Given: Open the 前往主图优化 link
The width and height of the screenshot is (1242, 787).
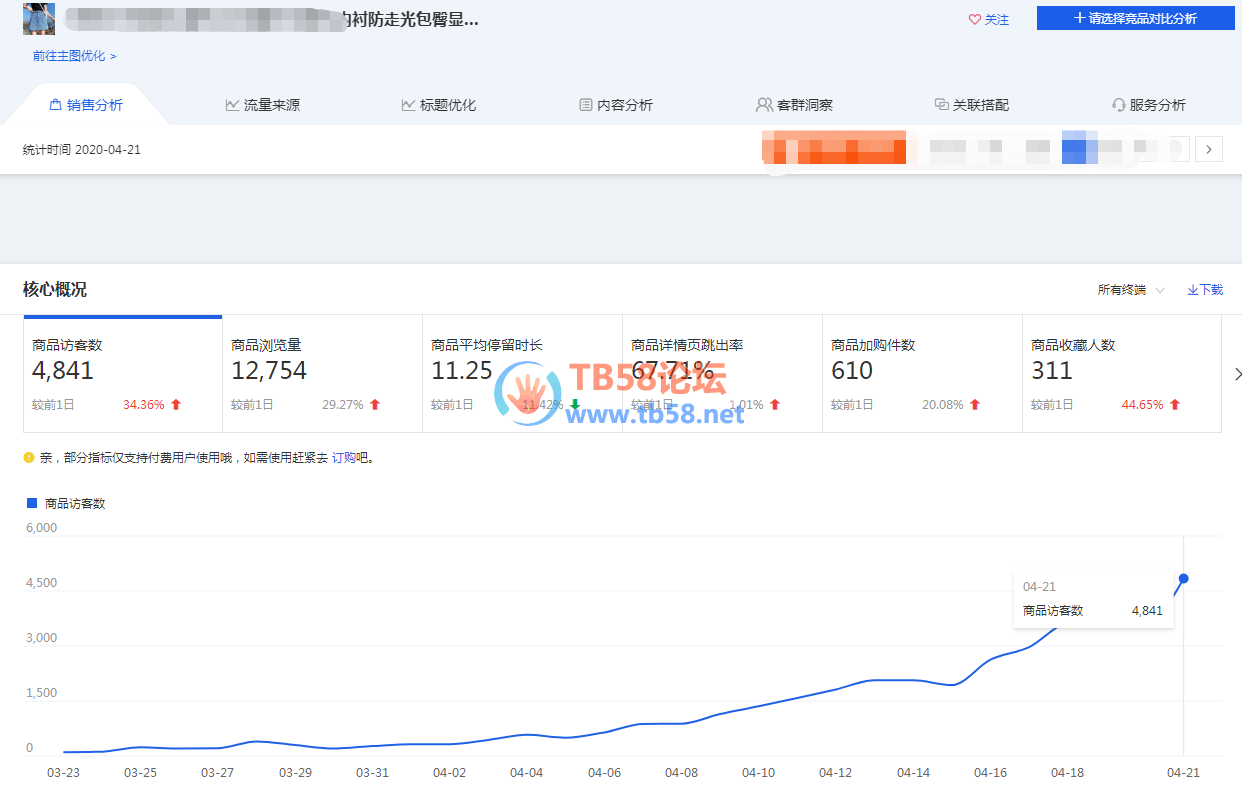Looking at the screenshot, I should pos(74,56).
